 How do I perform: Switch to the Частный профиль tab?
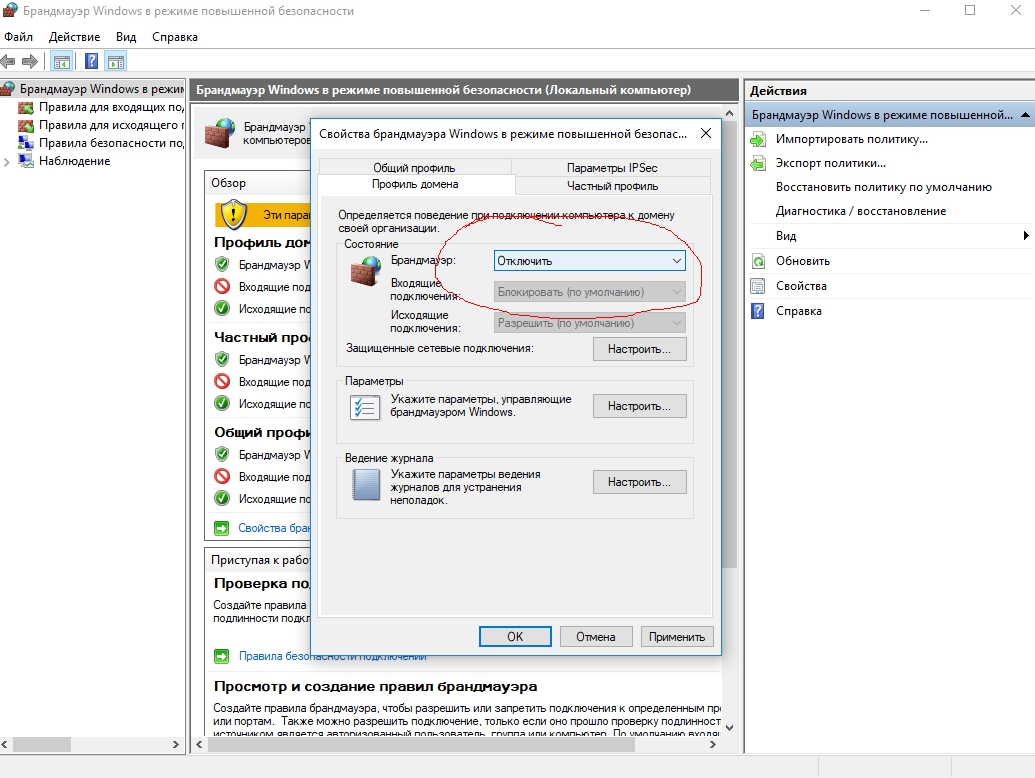613,186
